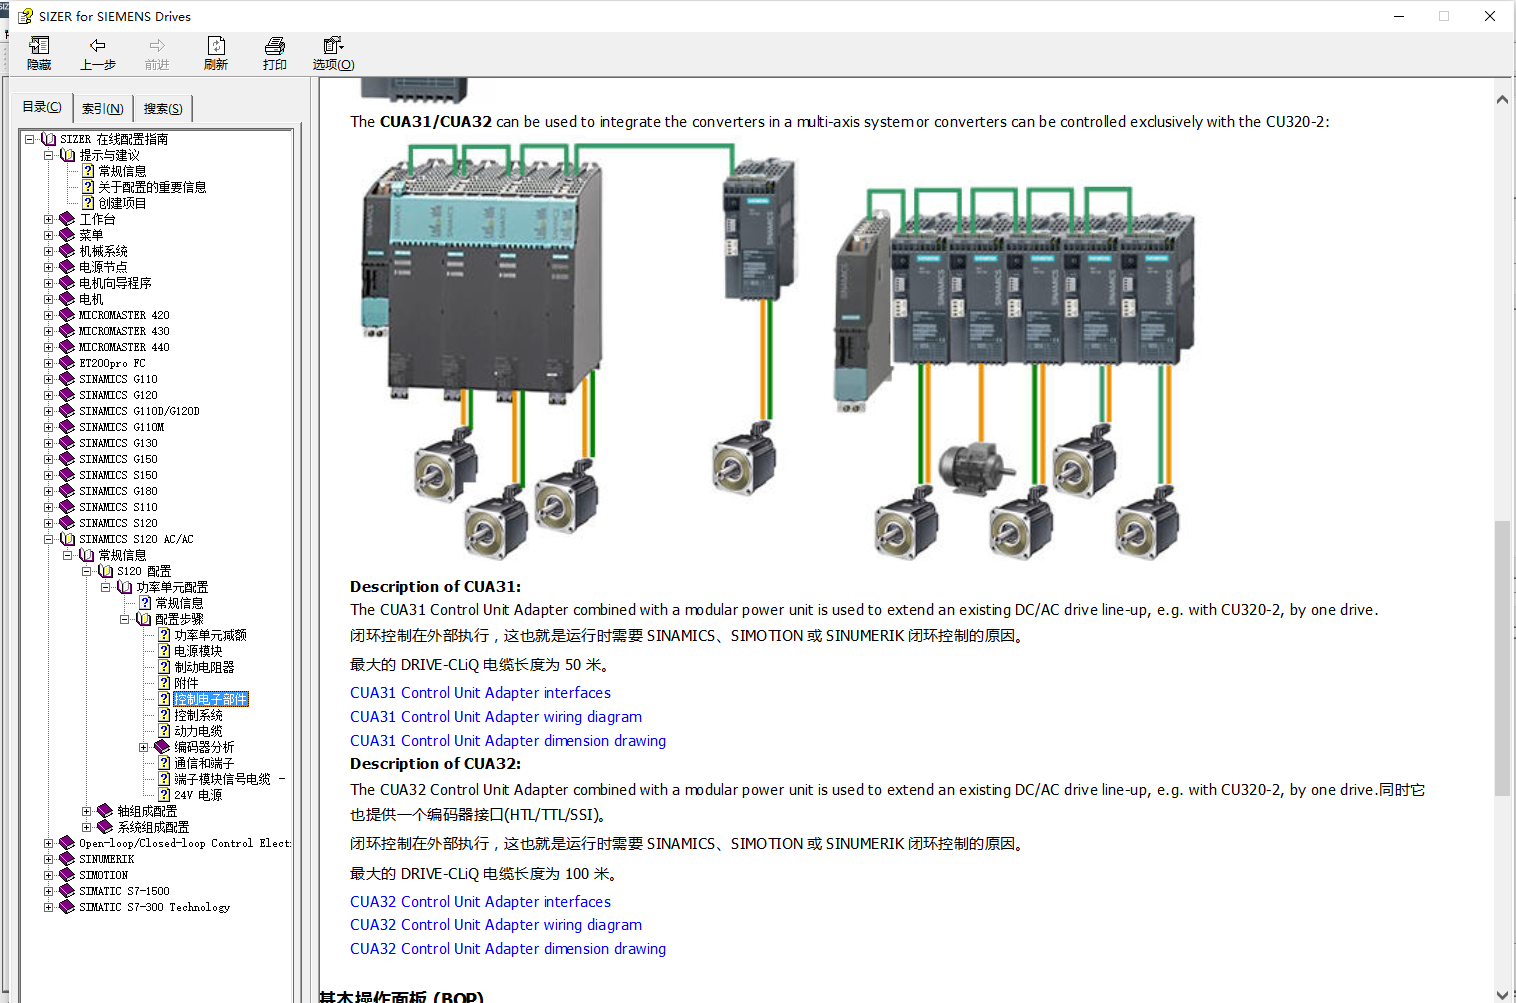Collapse the SIZER 在线配置指南 root node
The image size is (1516, 1003).
pos(29,139)
